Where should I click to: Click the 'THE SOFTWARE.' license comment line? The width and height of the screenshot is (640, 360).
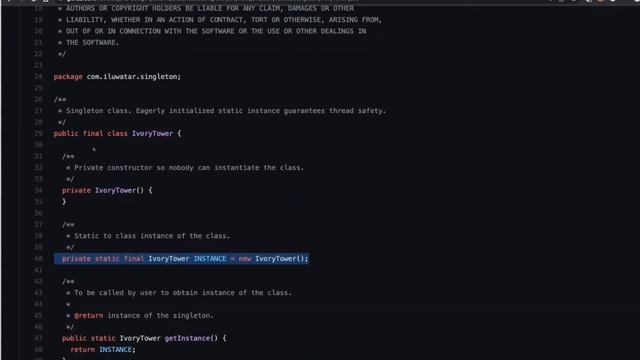point(89,42)
